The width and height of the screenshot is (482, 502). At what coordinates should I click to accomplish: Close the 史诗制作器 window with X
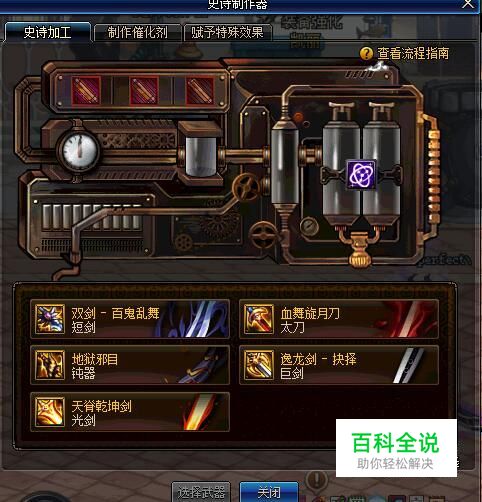467,4
